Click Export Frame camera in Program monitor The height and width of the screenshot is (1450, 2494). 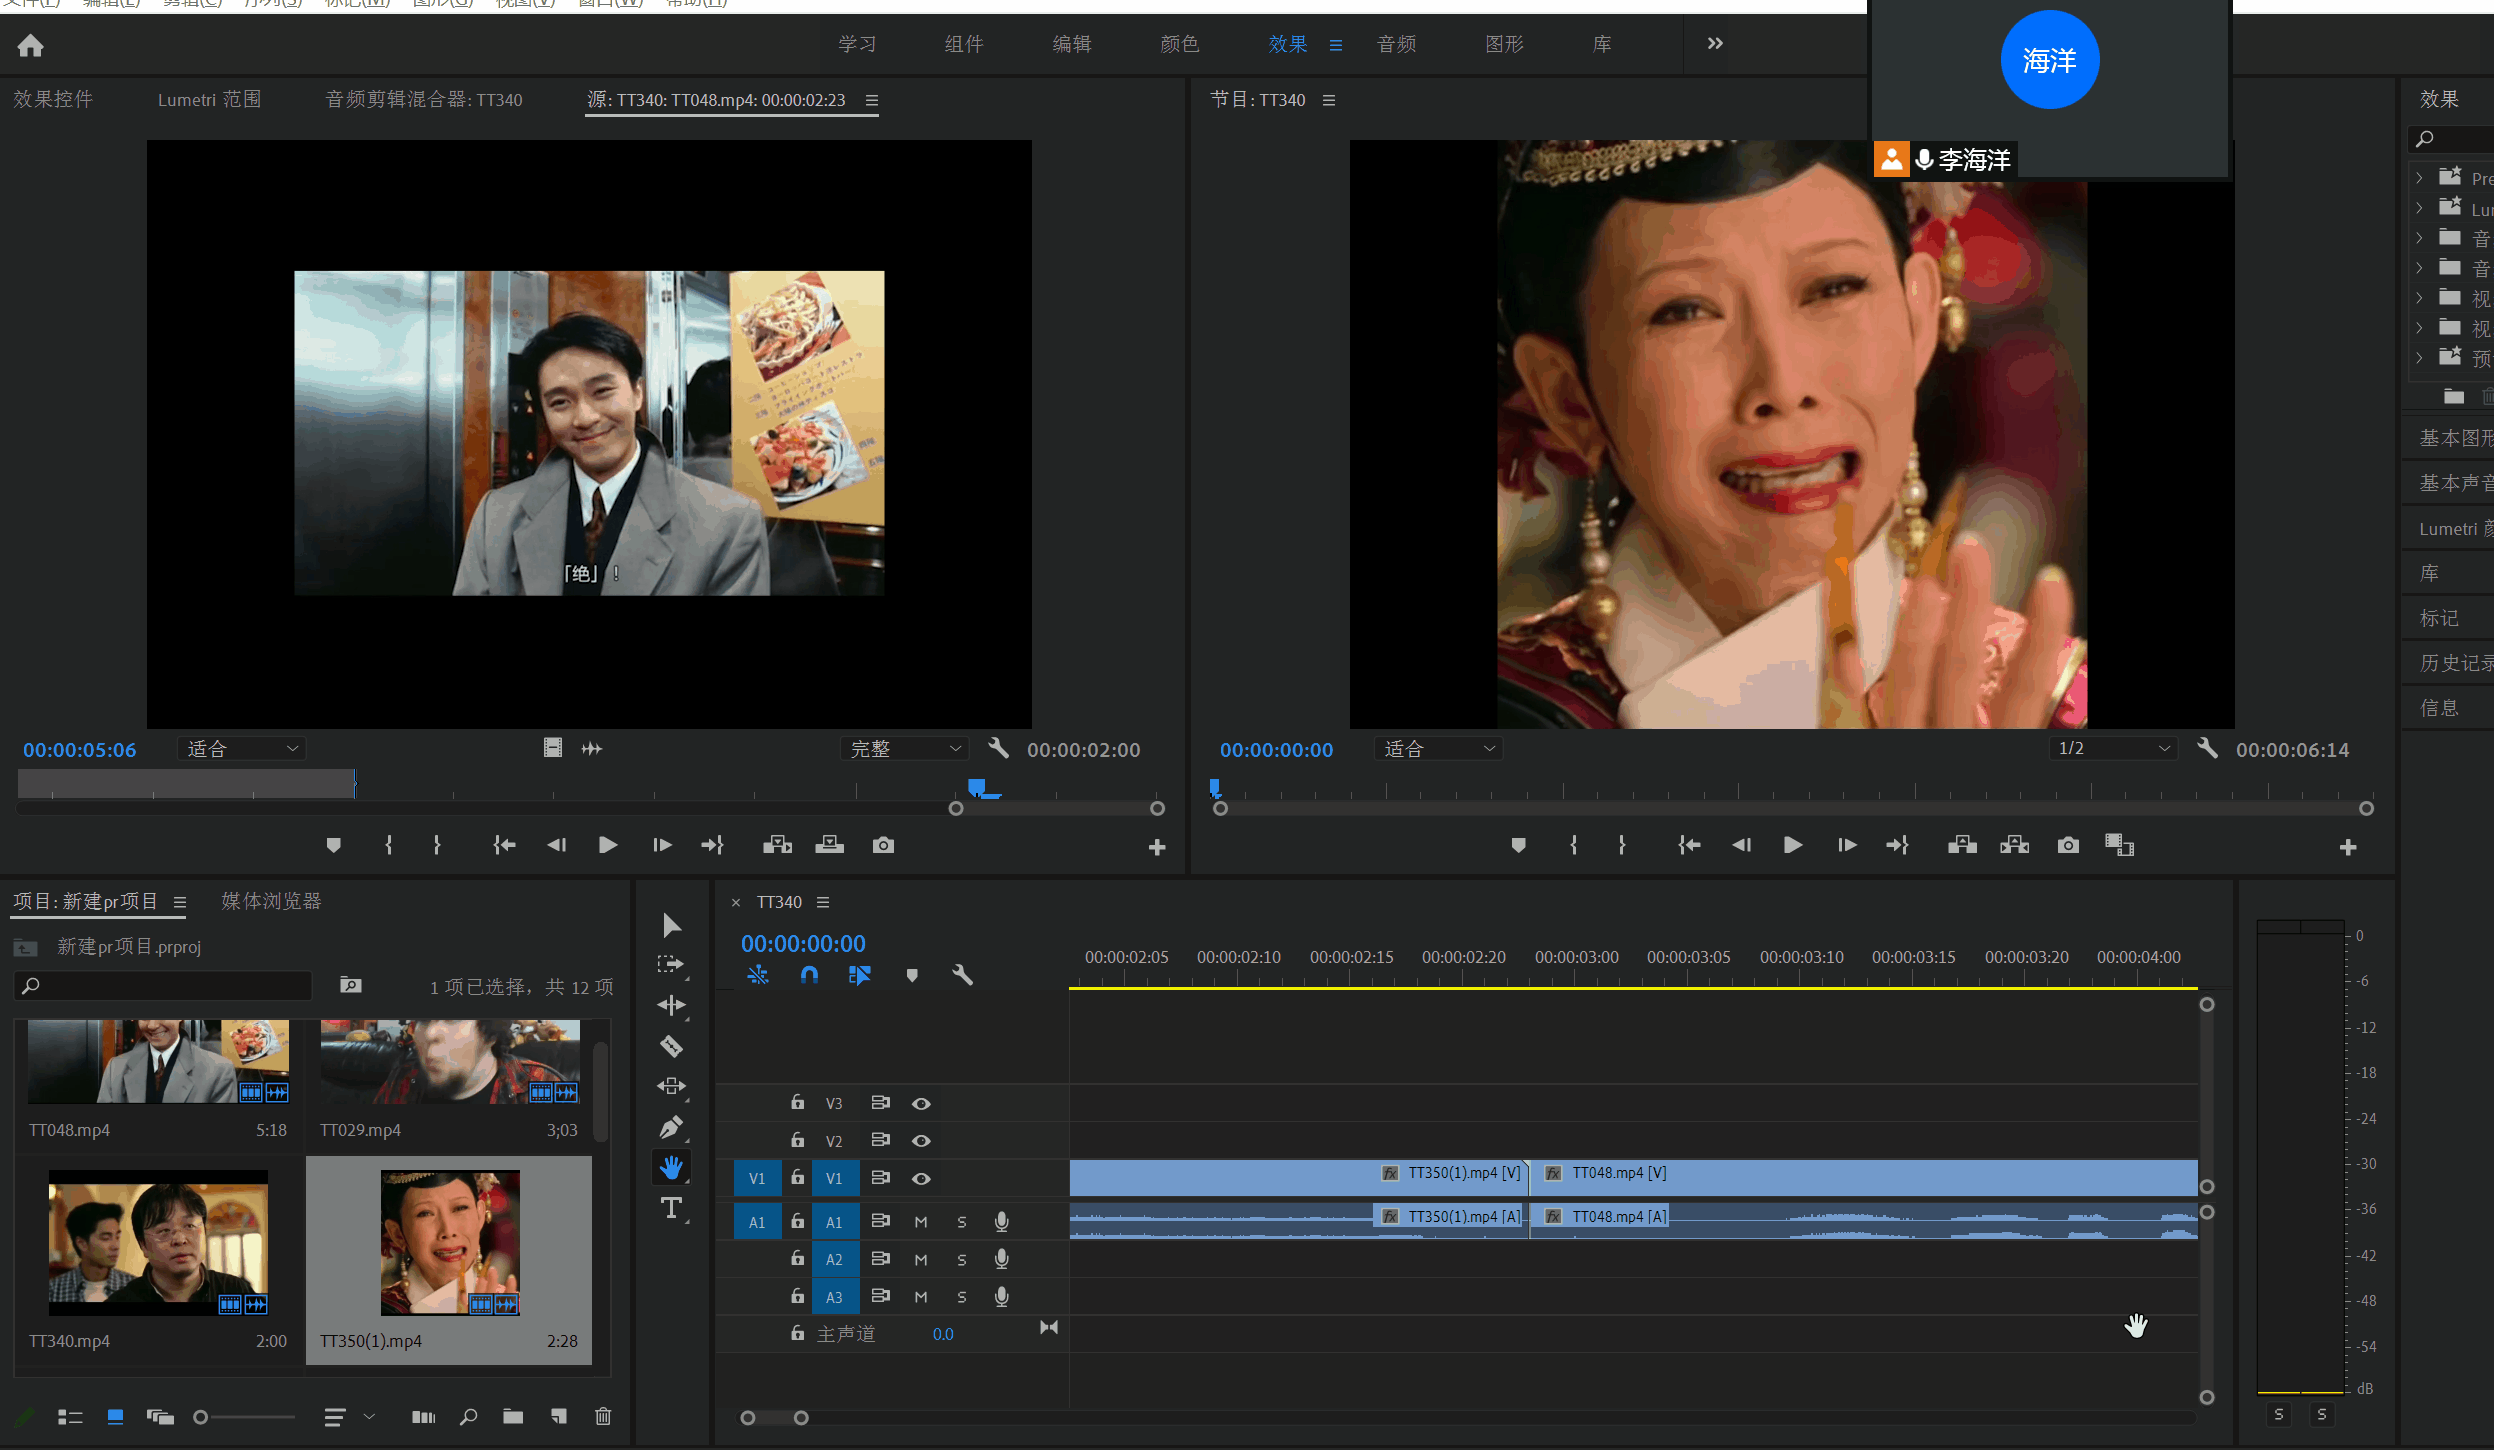tap(2068, 845)
